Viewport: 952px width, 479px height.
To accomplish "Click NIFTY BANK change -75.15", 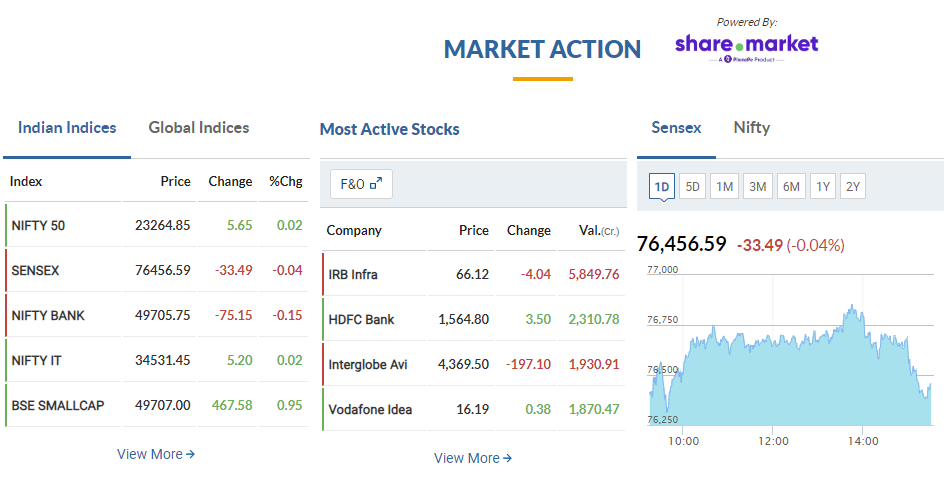I will pyautogui.click(x=234, y=315).
